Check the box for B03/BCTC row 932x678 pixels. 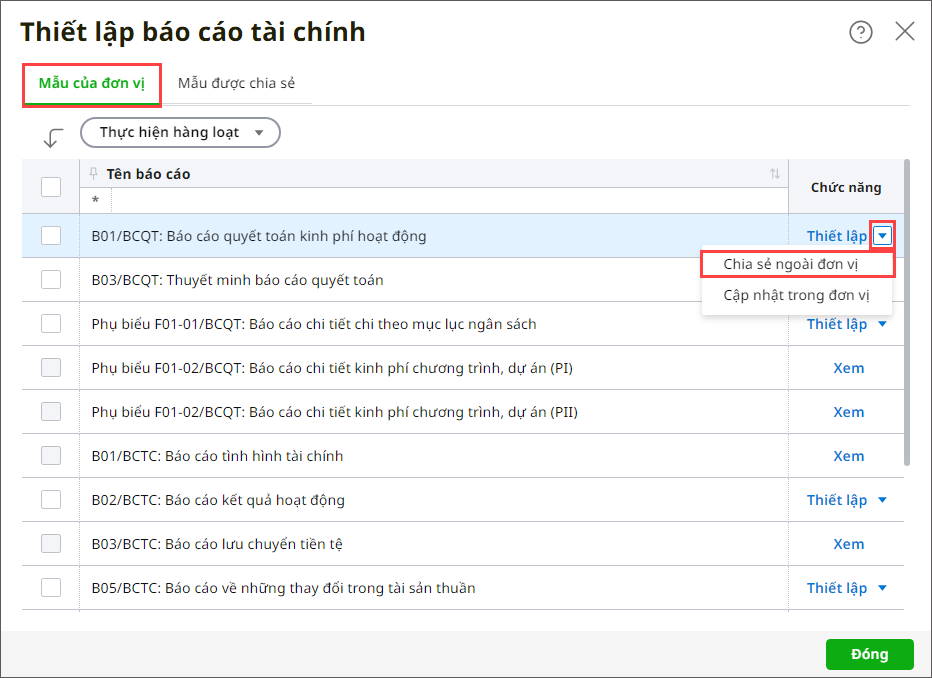click(x=51, y=544)
